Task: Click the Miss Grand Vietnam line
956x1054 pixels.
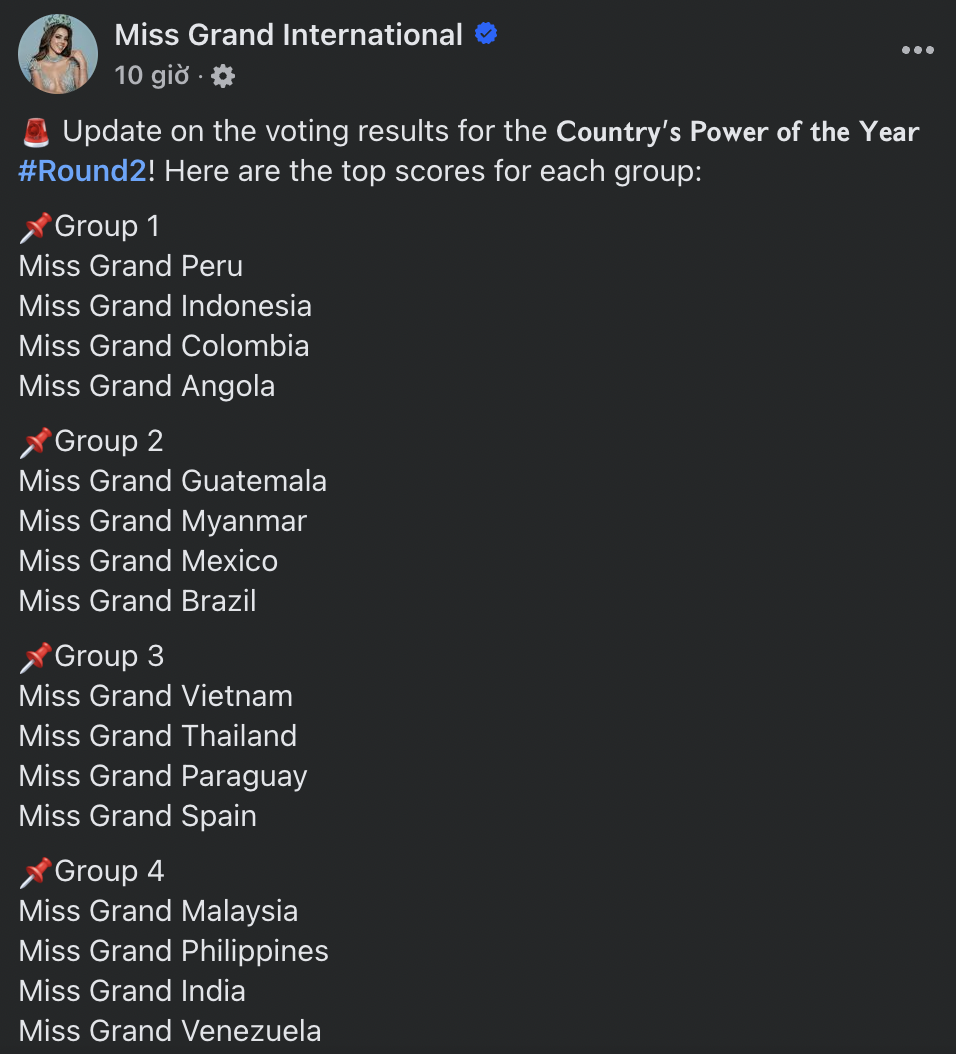Action: click(156, 696)
